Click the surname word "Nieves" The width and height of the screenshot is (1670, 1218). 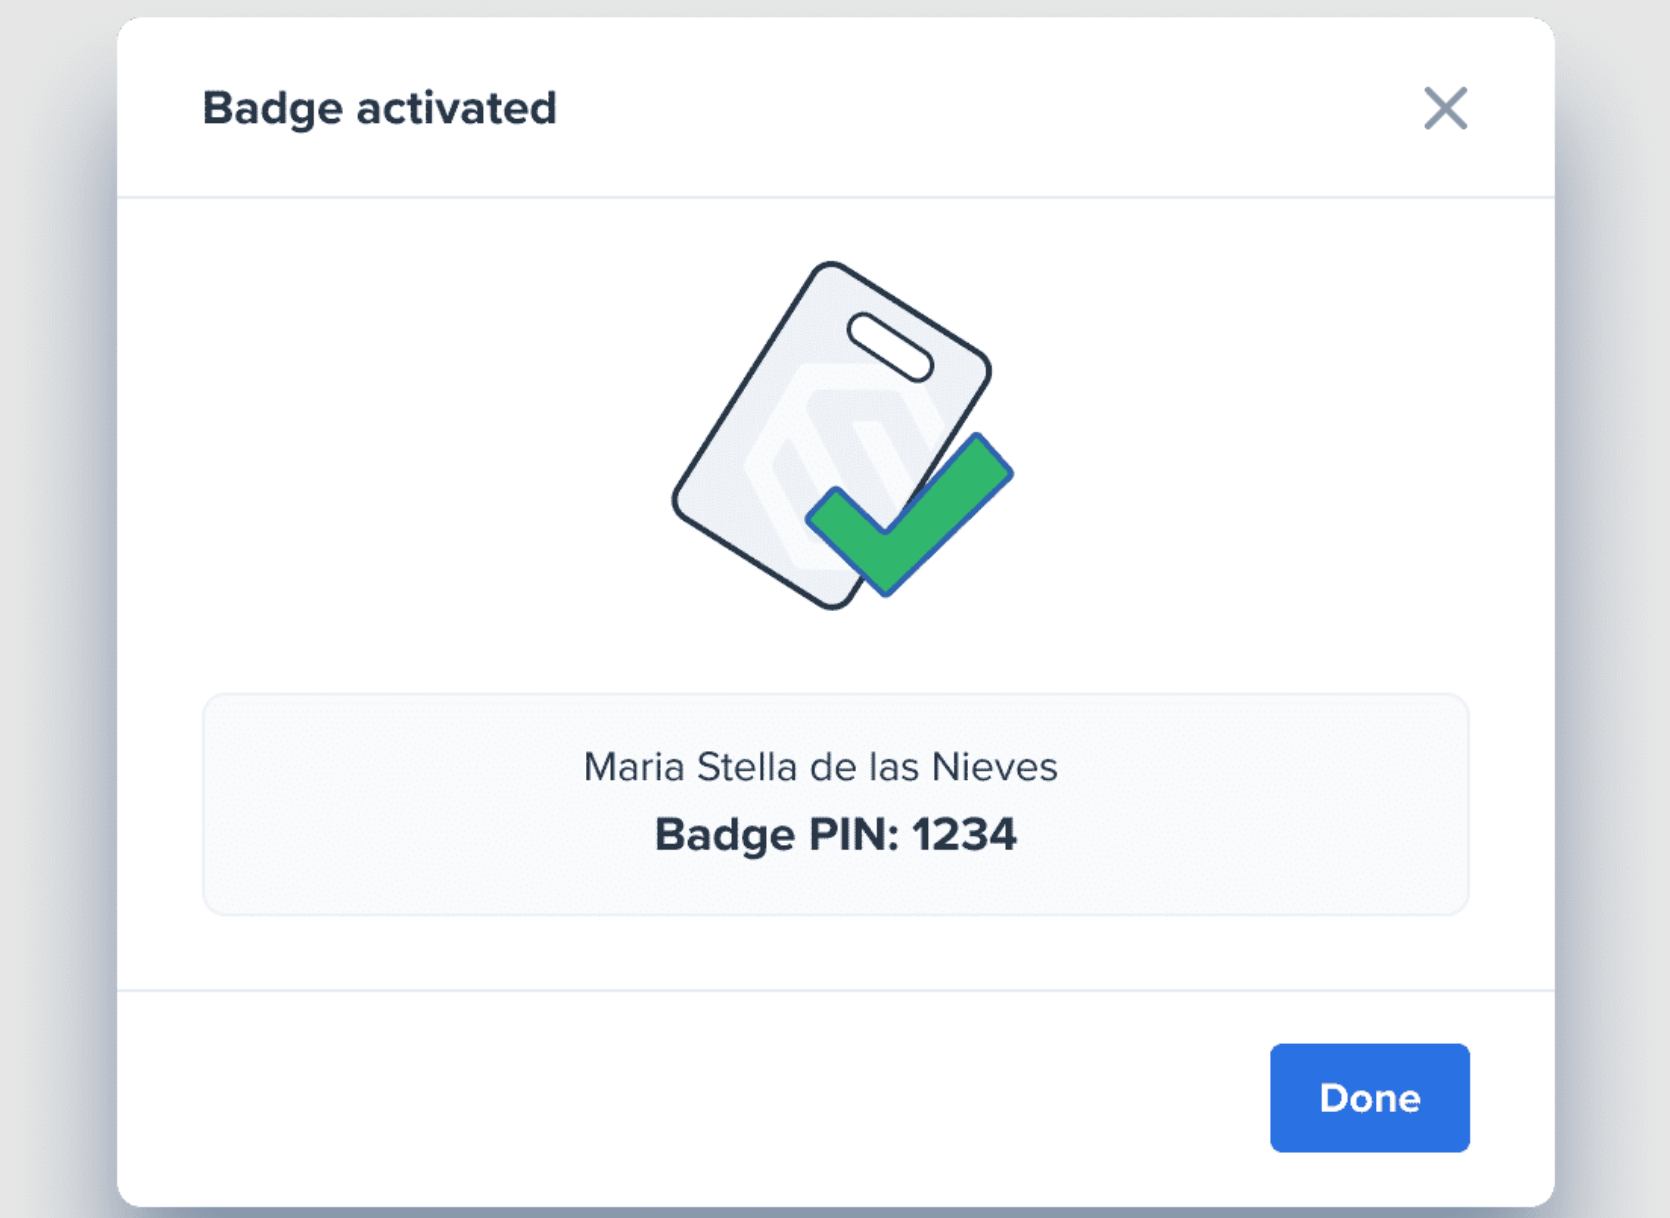tap(994, 767)
